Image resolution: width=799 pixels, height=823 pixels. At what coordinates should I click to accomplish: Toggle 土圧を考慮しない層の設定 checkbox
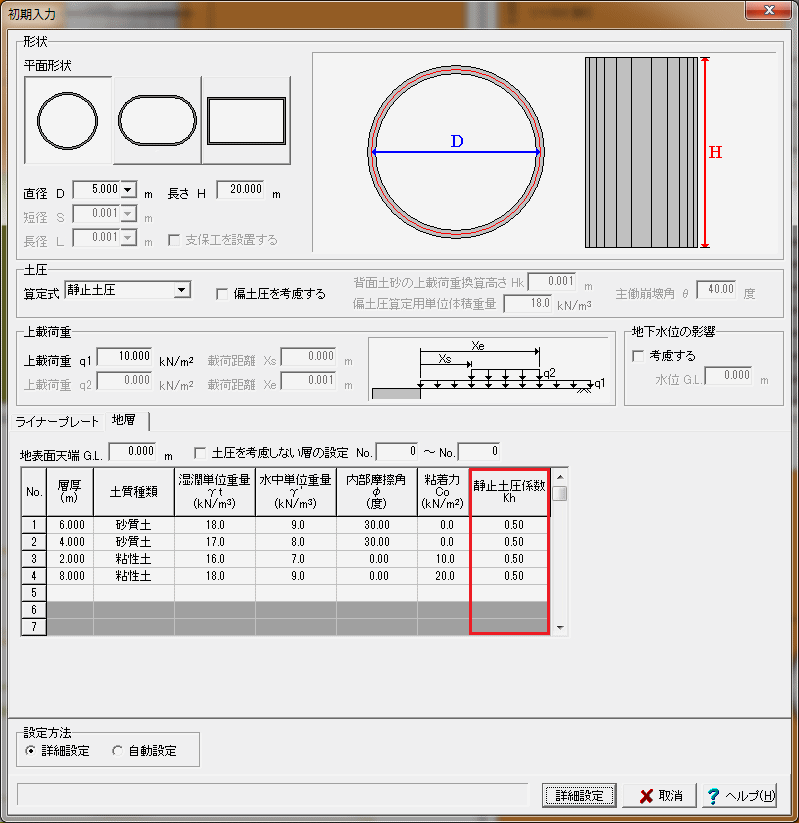coord(200,452)
